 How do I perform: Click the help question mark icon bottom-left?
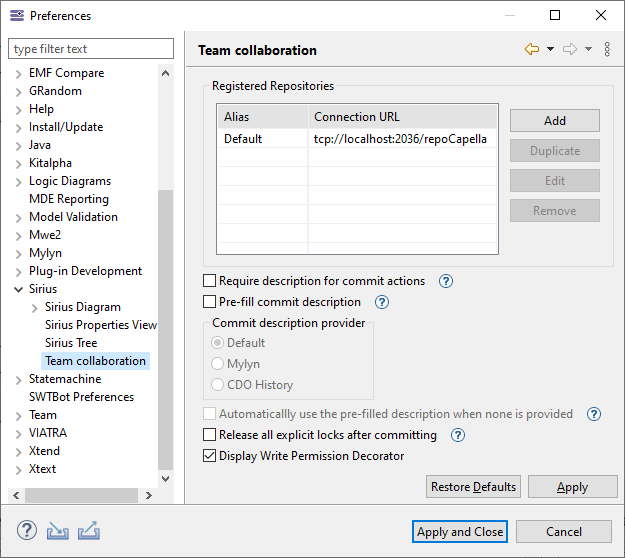[x=27, y=531]
